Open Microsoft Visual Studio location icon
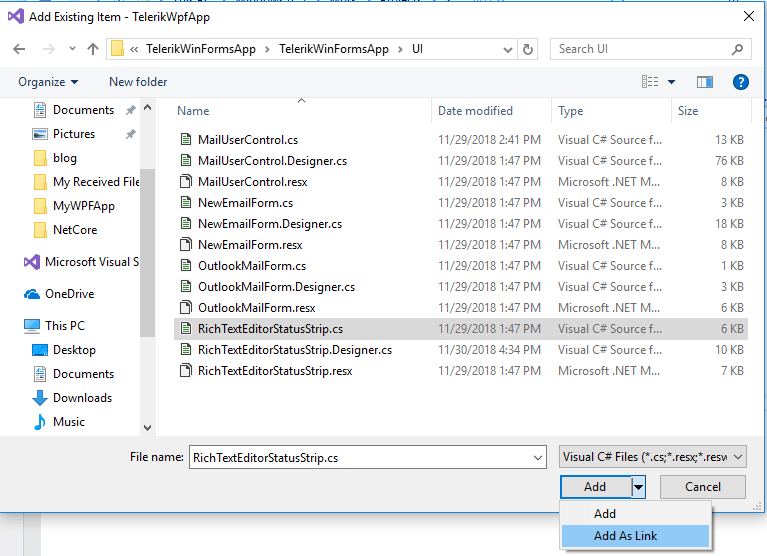The height and width of the screenshot is (556, 767). (32, 262)
